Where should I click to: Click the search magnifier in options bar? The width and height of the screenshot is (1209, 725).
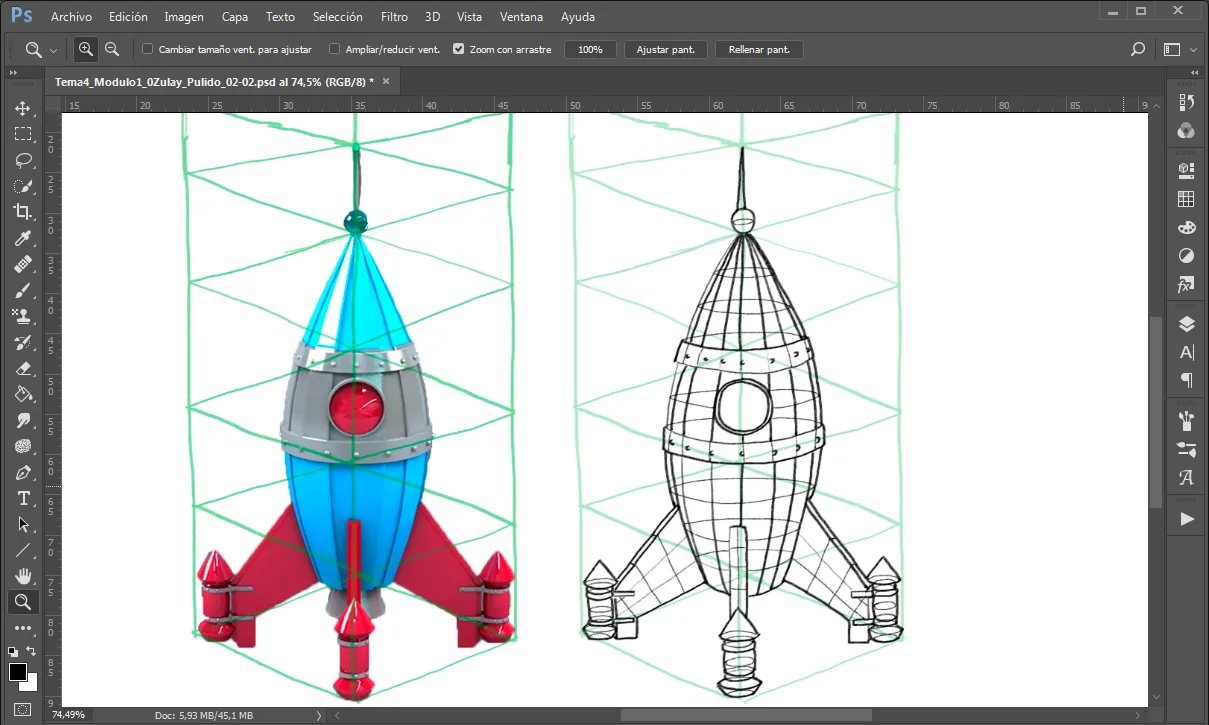click(x=1137, y=49)
